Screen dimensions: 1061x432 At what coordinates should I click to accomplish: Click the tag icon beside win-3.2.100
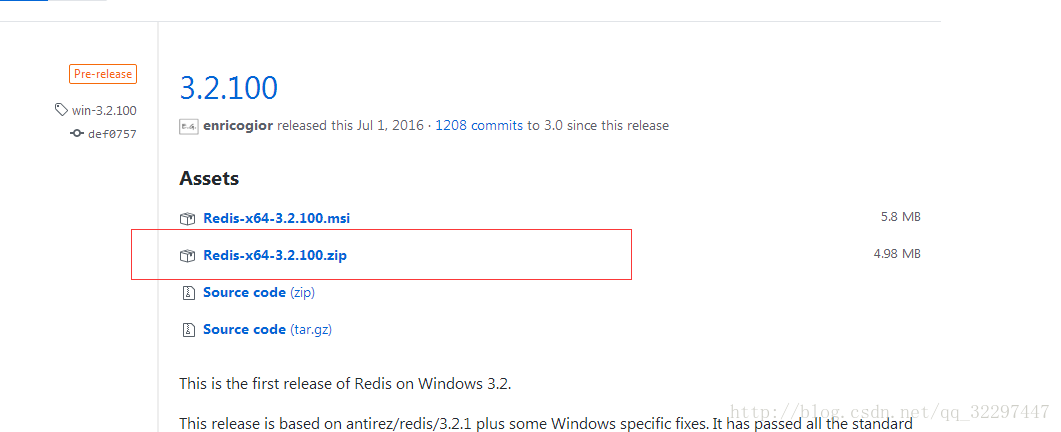tap(62, 110)
